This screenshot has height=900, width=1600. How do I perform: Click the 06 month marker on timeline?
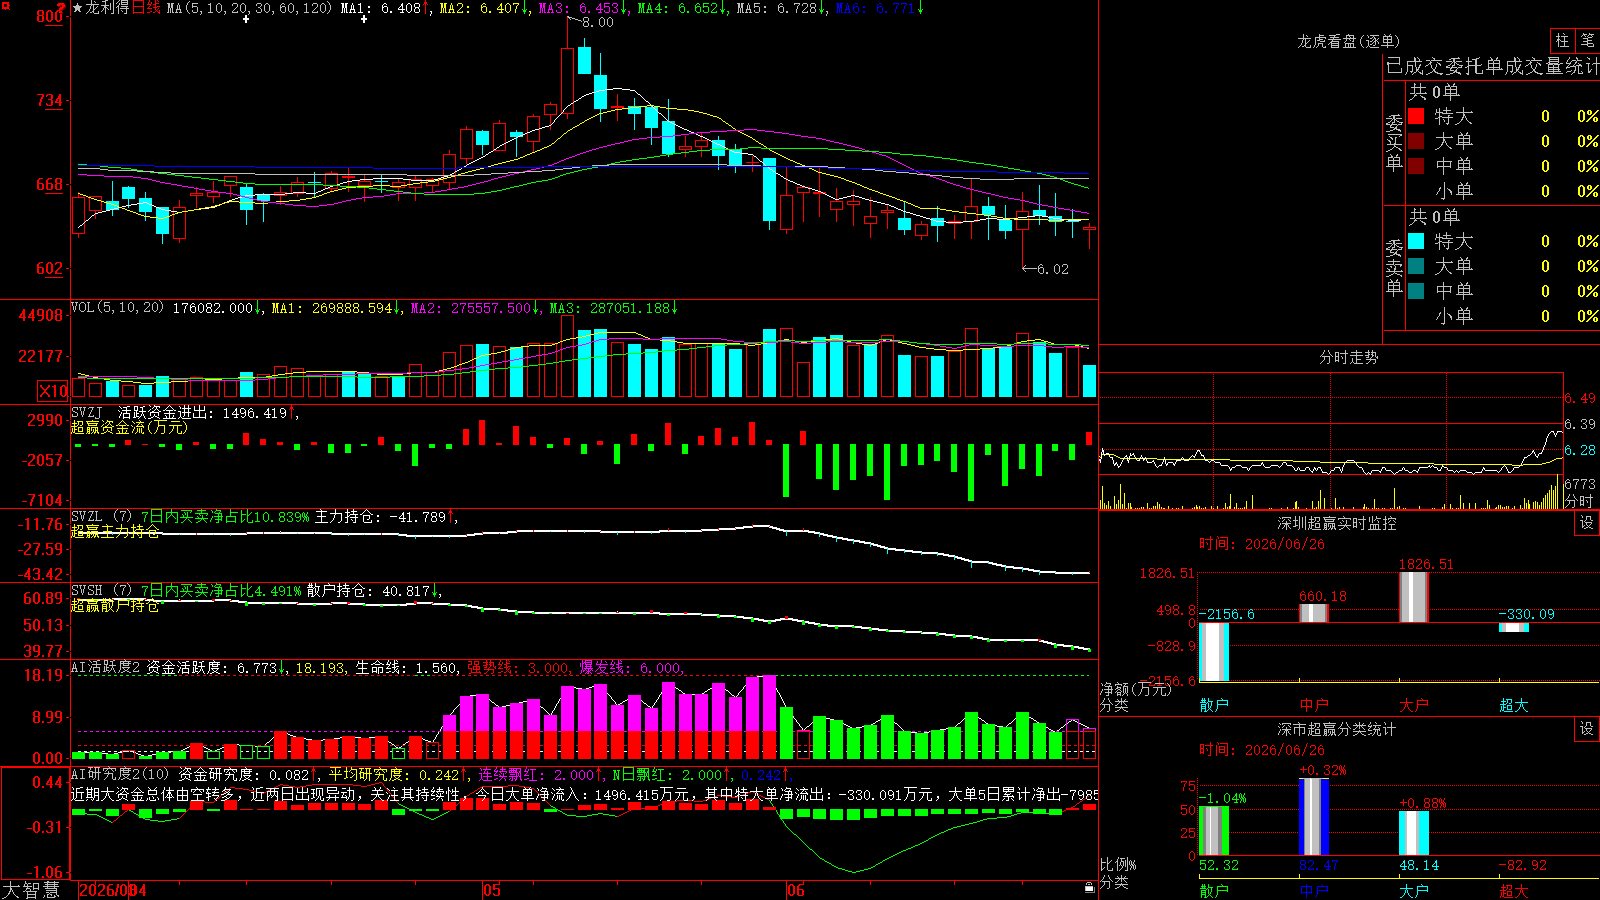(795, 890)
